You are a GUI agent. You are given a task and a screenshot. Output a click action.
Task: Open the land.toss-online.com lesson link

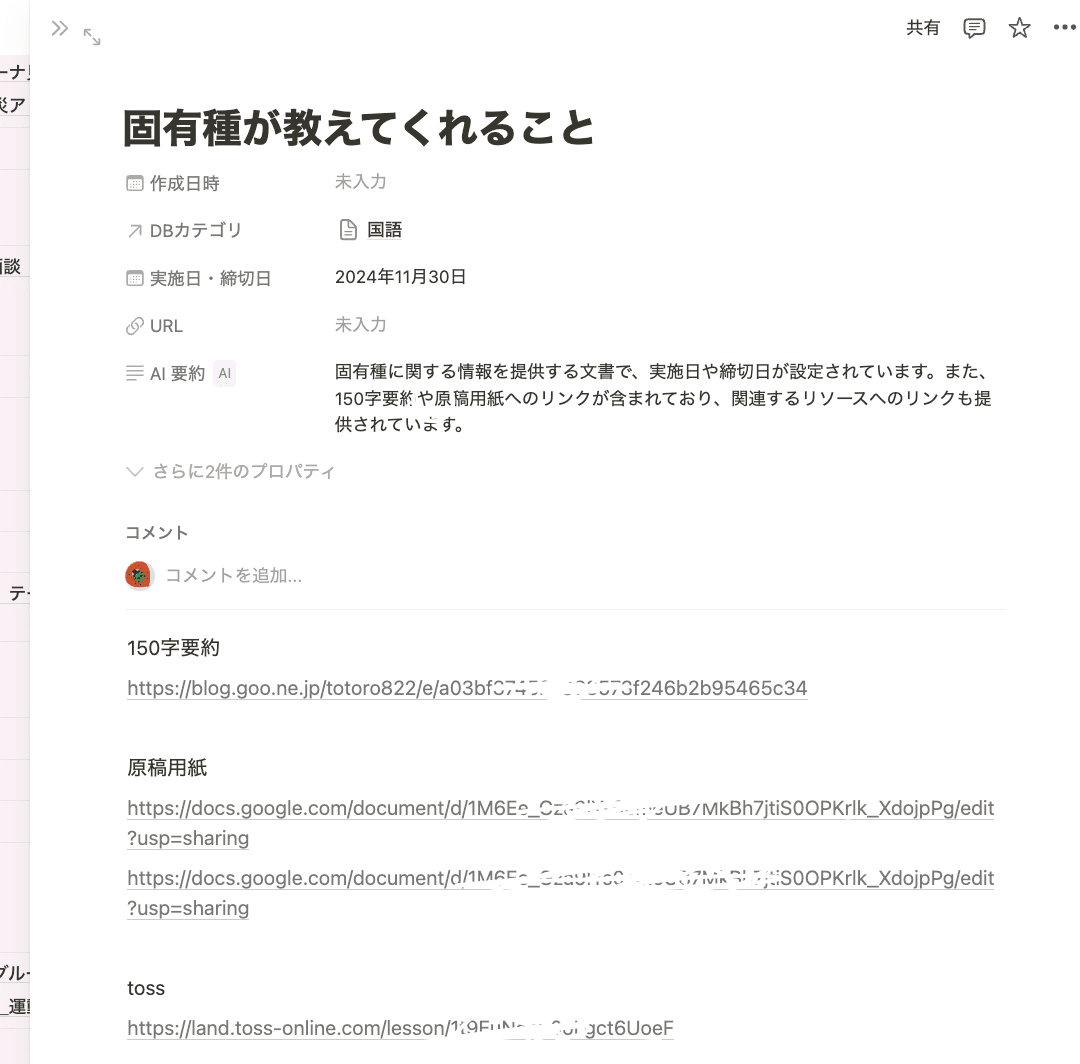click(x=400, y=1028)
